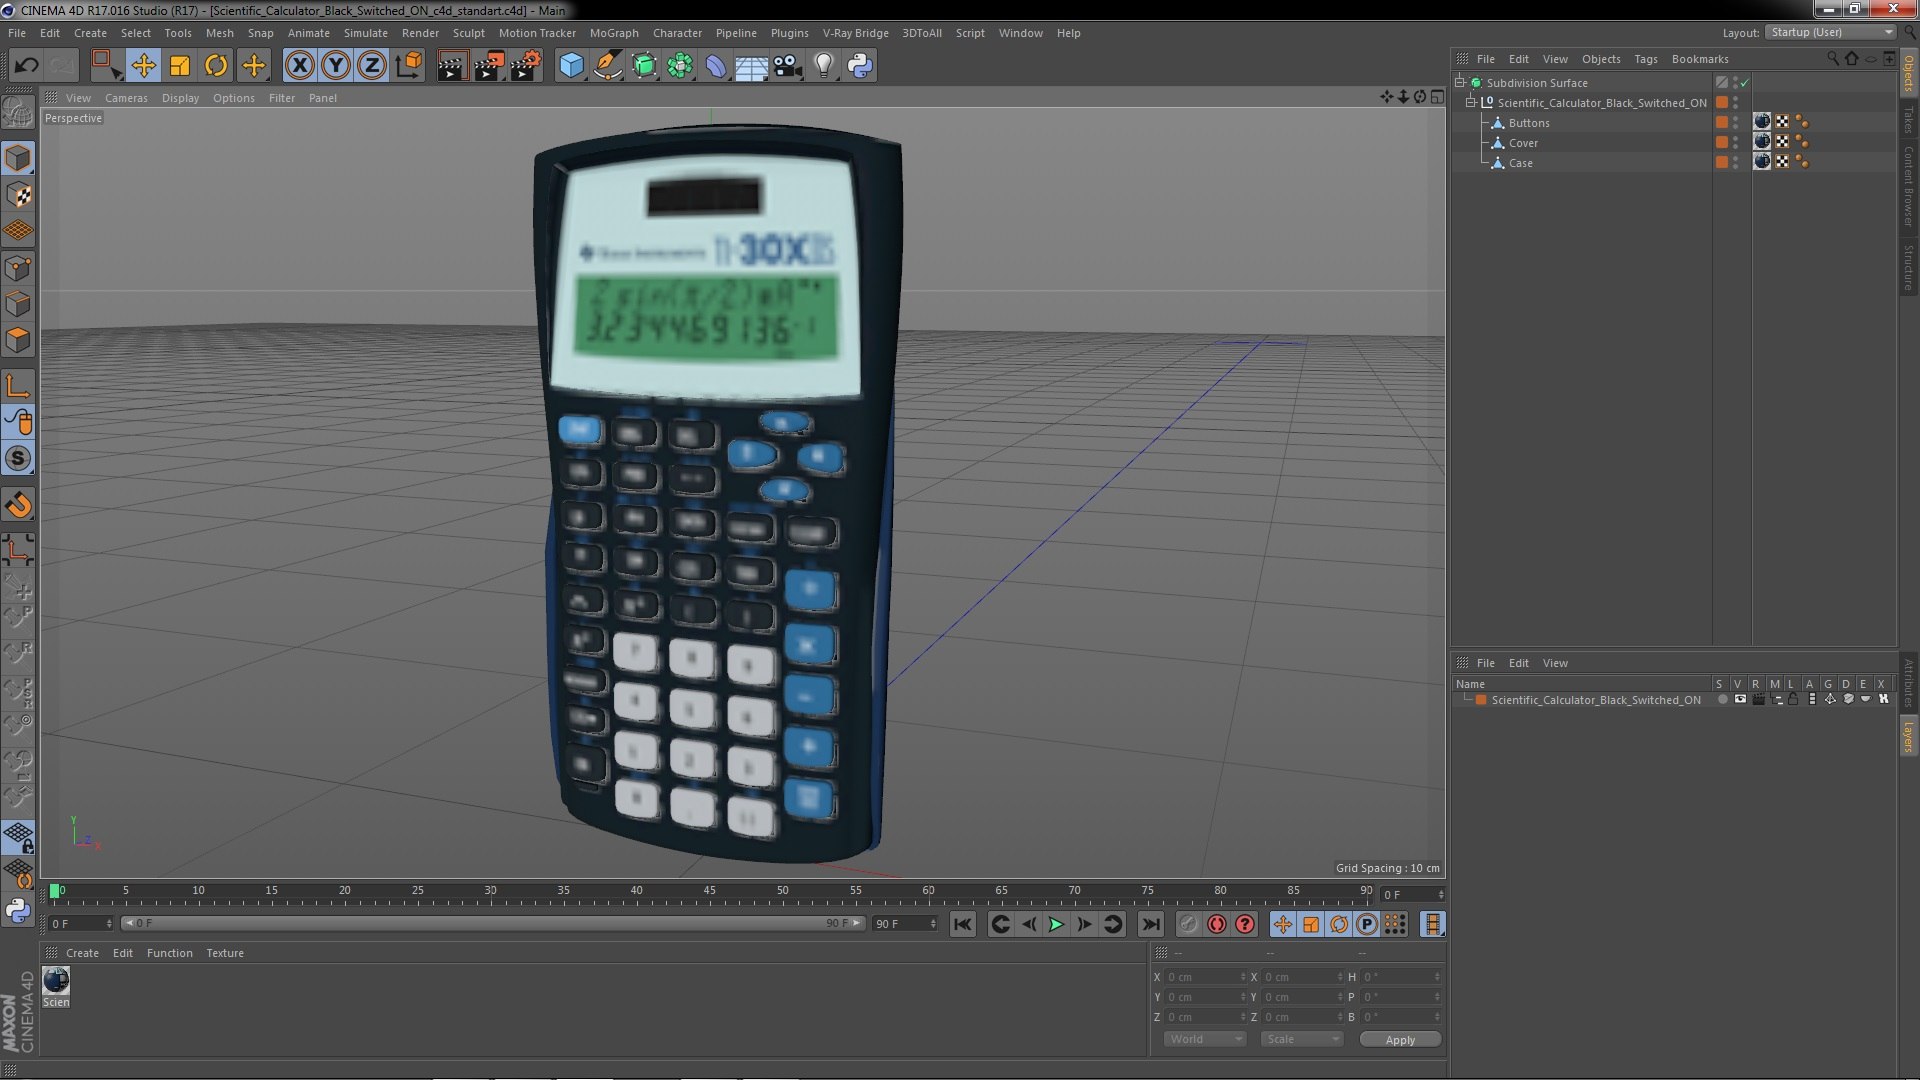Select the Live Selection tool

click(105, 66)
